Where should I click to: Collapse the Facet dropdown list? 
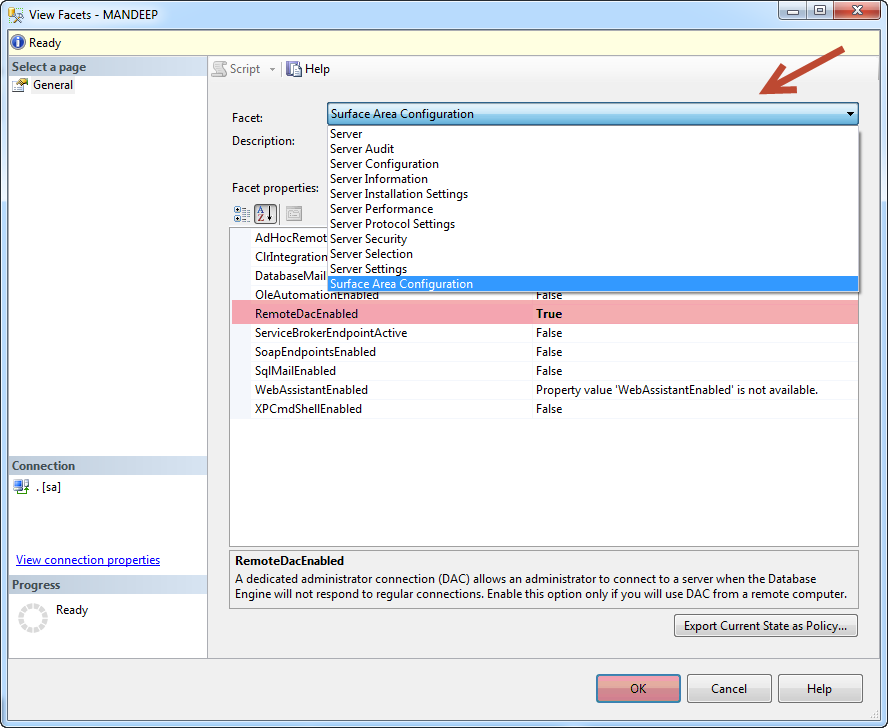click(850, 114)
